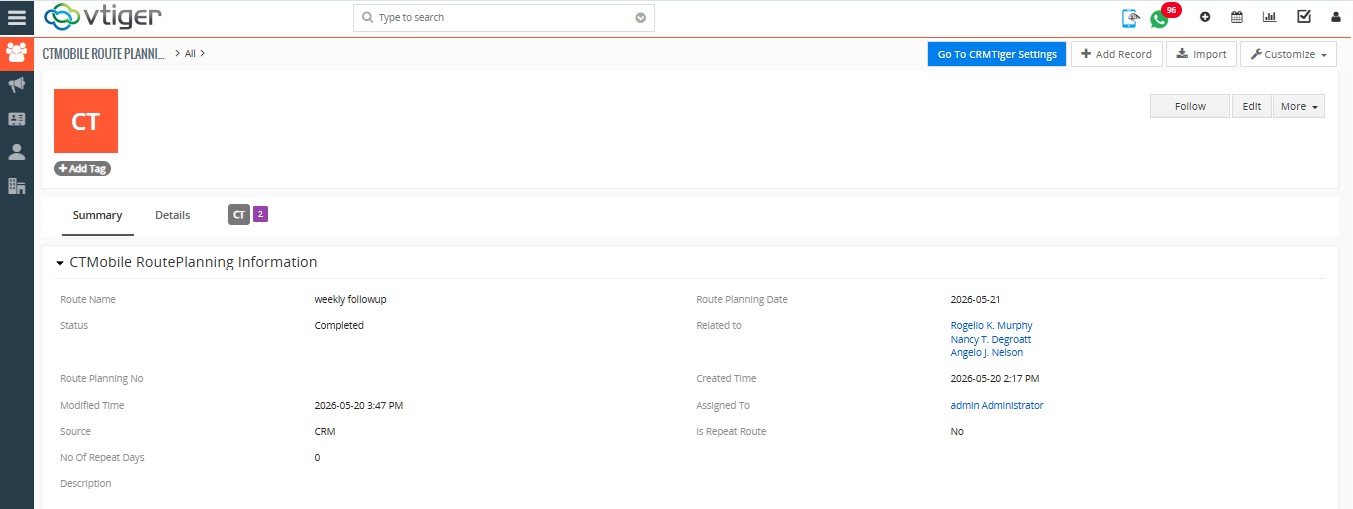Open Nancy T. Degroatt related record
This screenshot has height=509, width=1353.
coord(990,339)
